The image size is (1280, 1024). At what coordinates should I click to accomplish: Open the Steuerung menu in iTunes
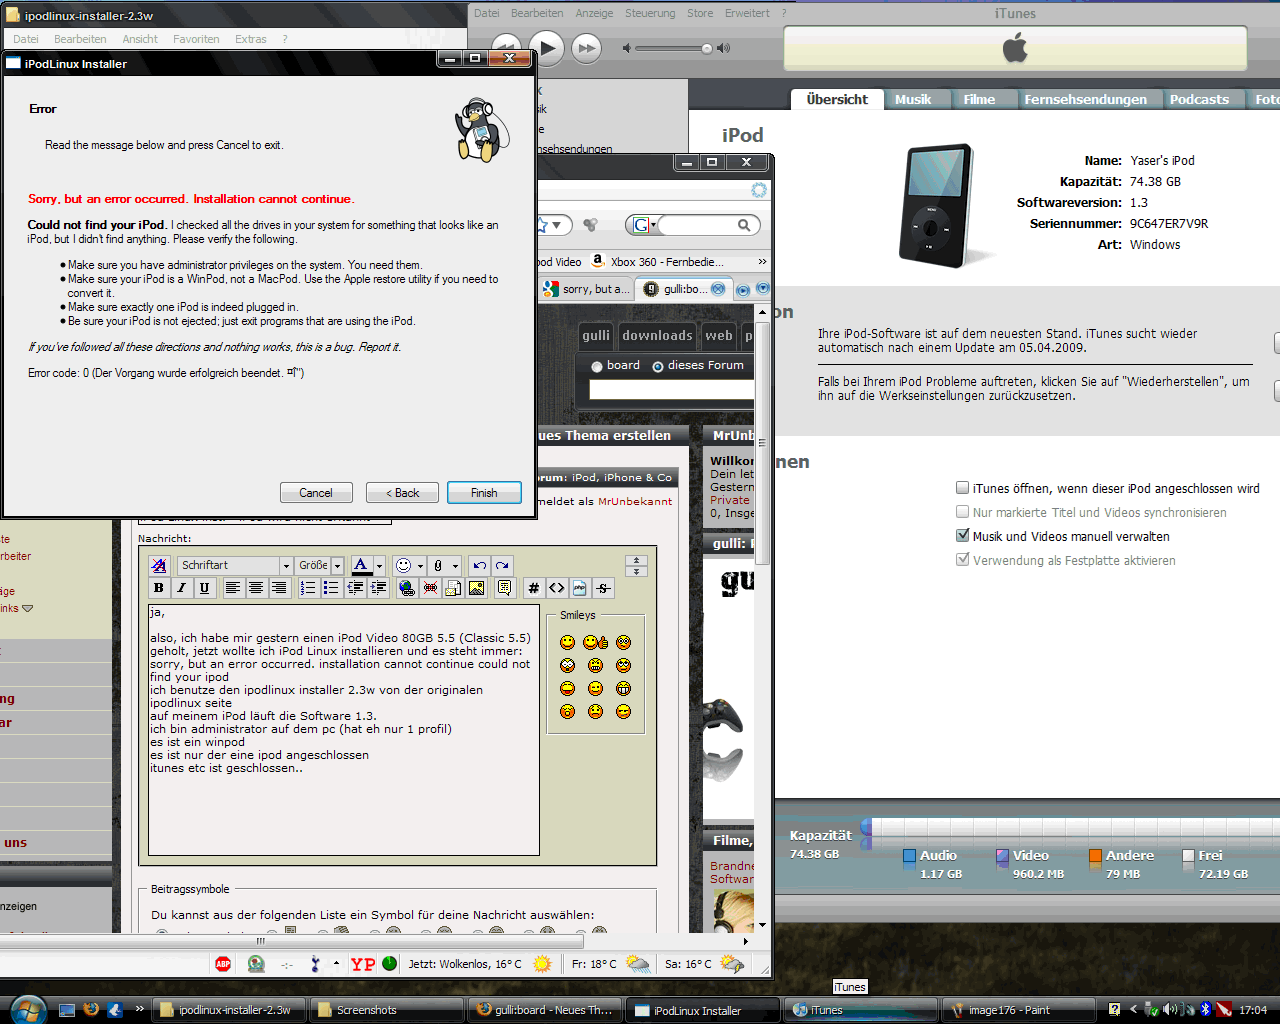(650, 13)
